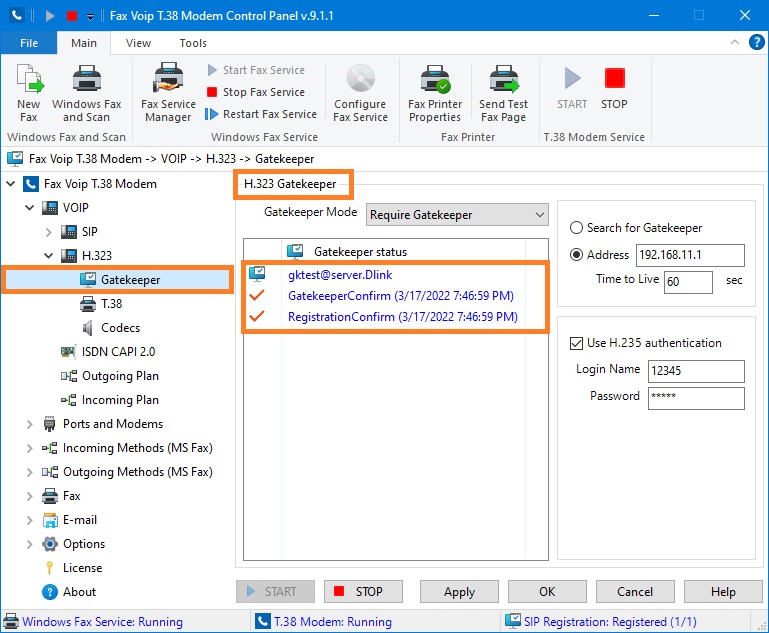This screenshot has width=769, height=633.
Task: Click Start Fax Service
Action: click(x=256, y=70)
